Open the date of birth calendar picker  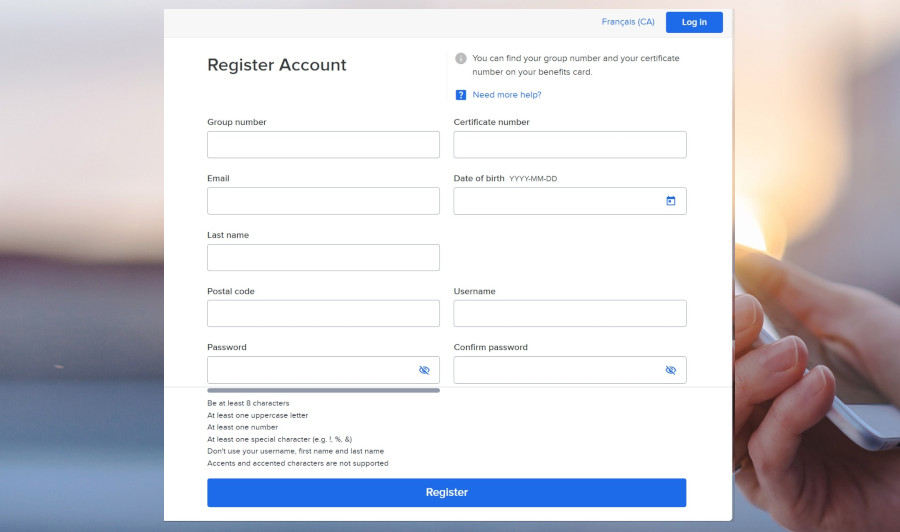pos(670,201)
